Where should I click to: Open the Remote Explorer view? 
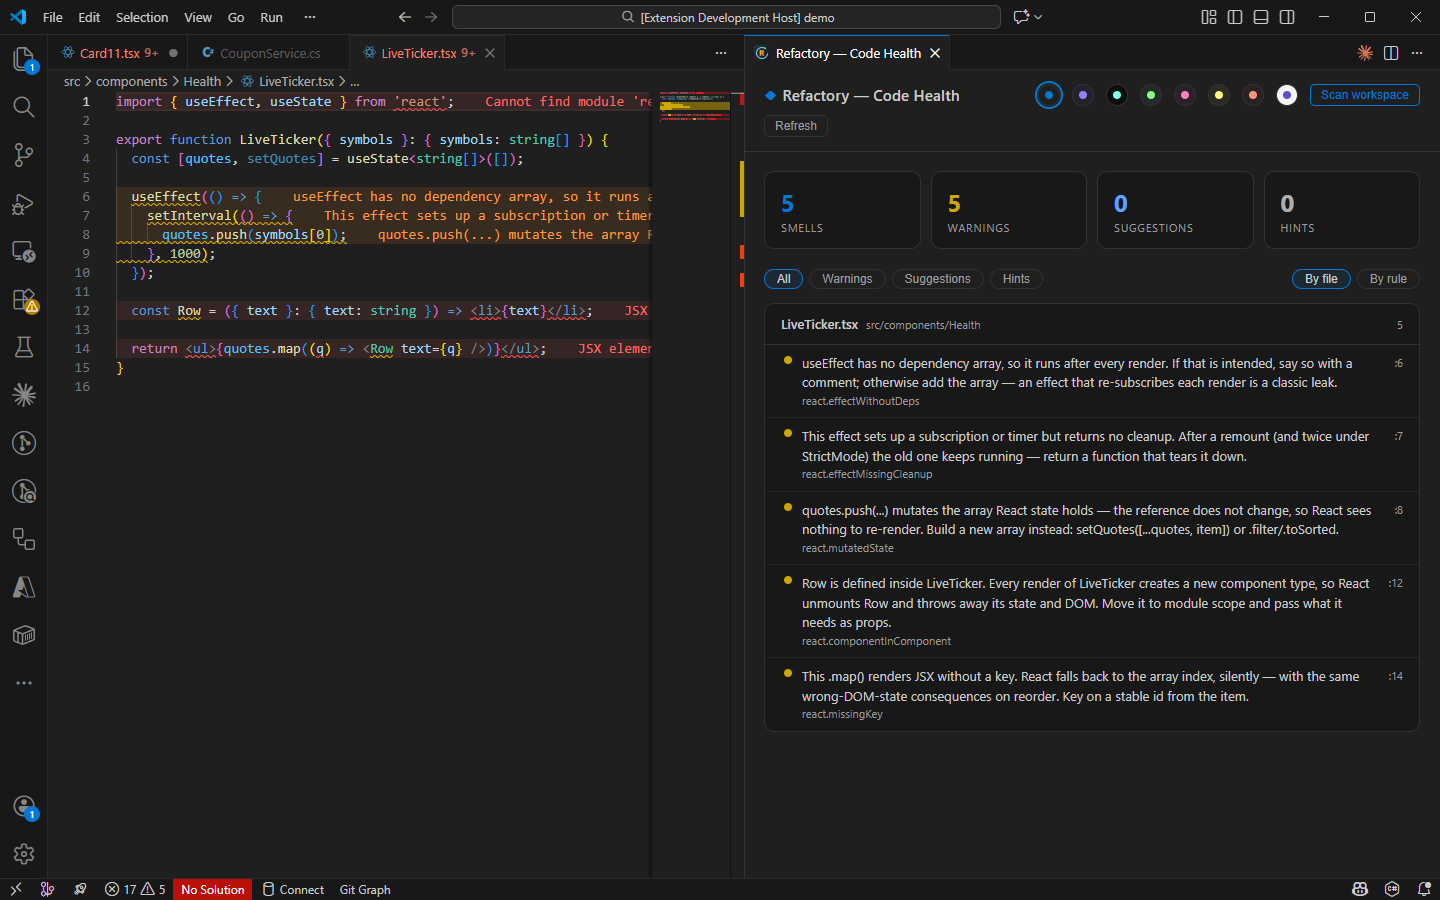tap(24, 252)
